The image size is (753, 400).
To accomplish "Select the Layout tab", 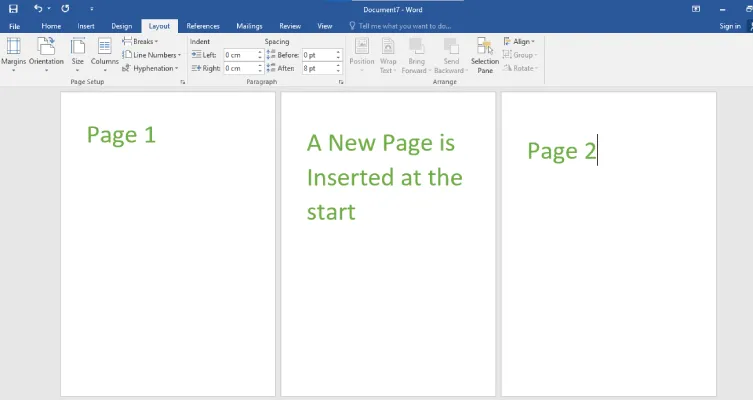I will coord(159,26).
